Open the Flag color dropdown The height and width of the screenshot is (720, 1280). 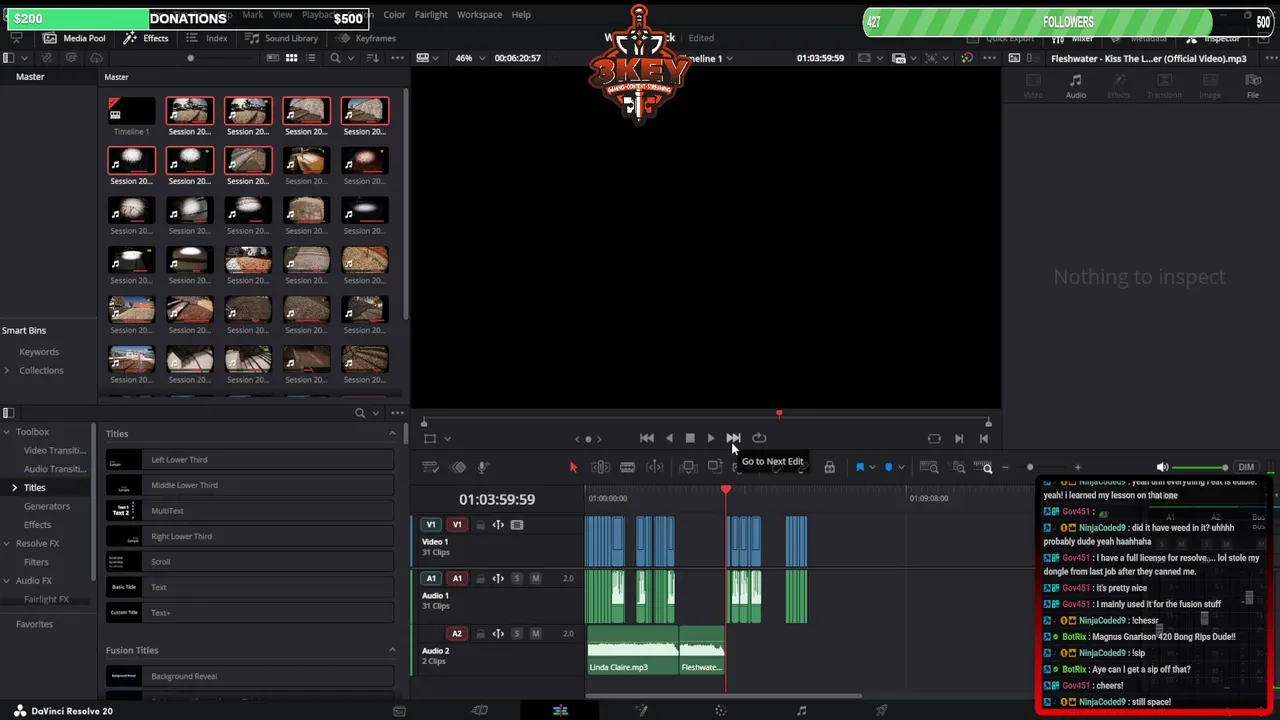coord(872,467)
